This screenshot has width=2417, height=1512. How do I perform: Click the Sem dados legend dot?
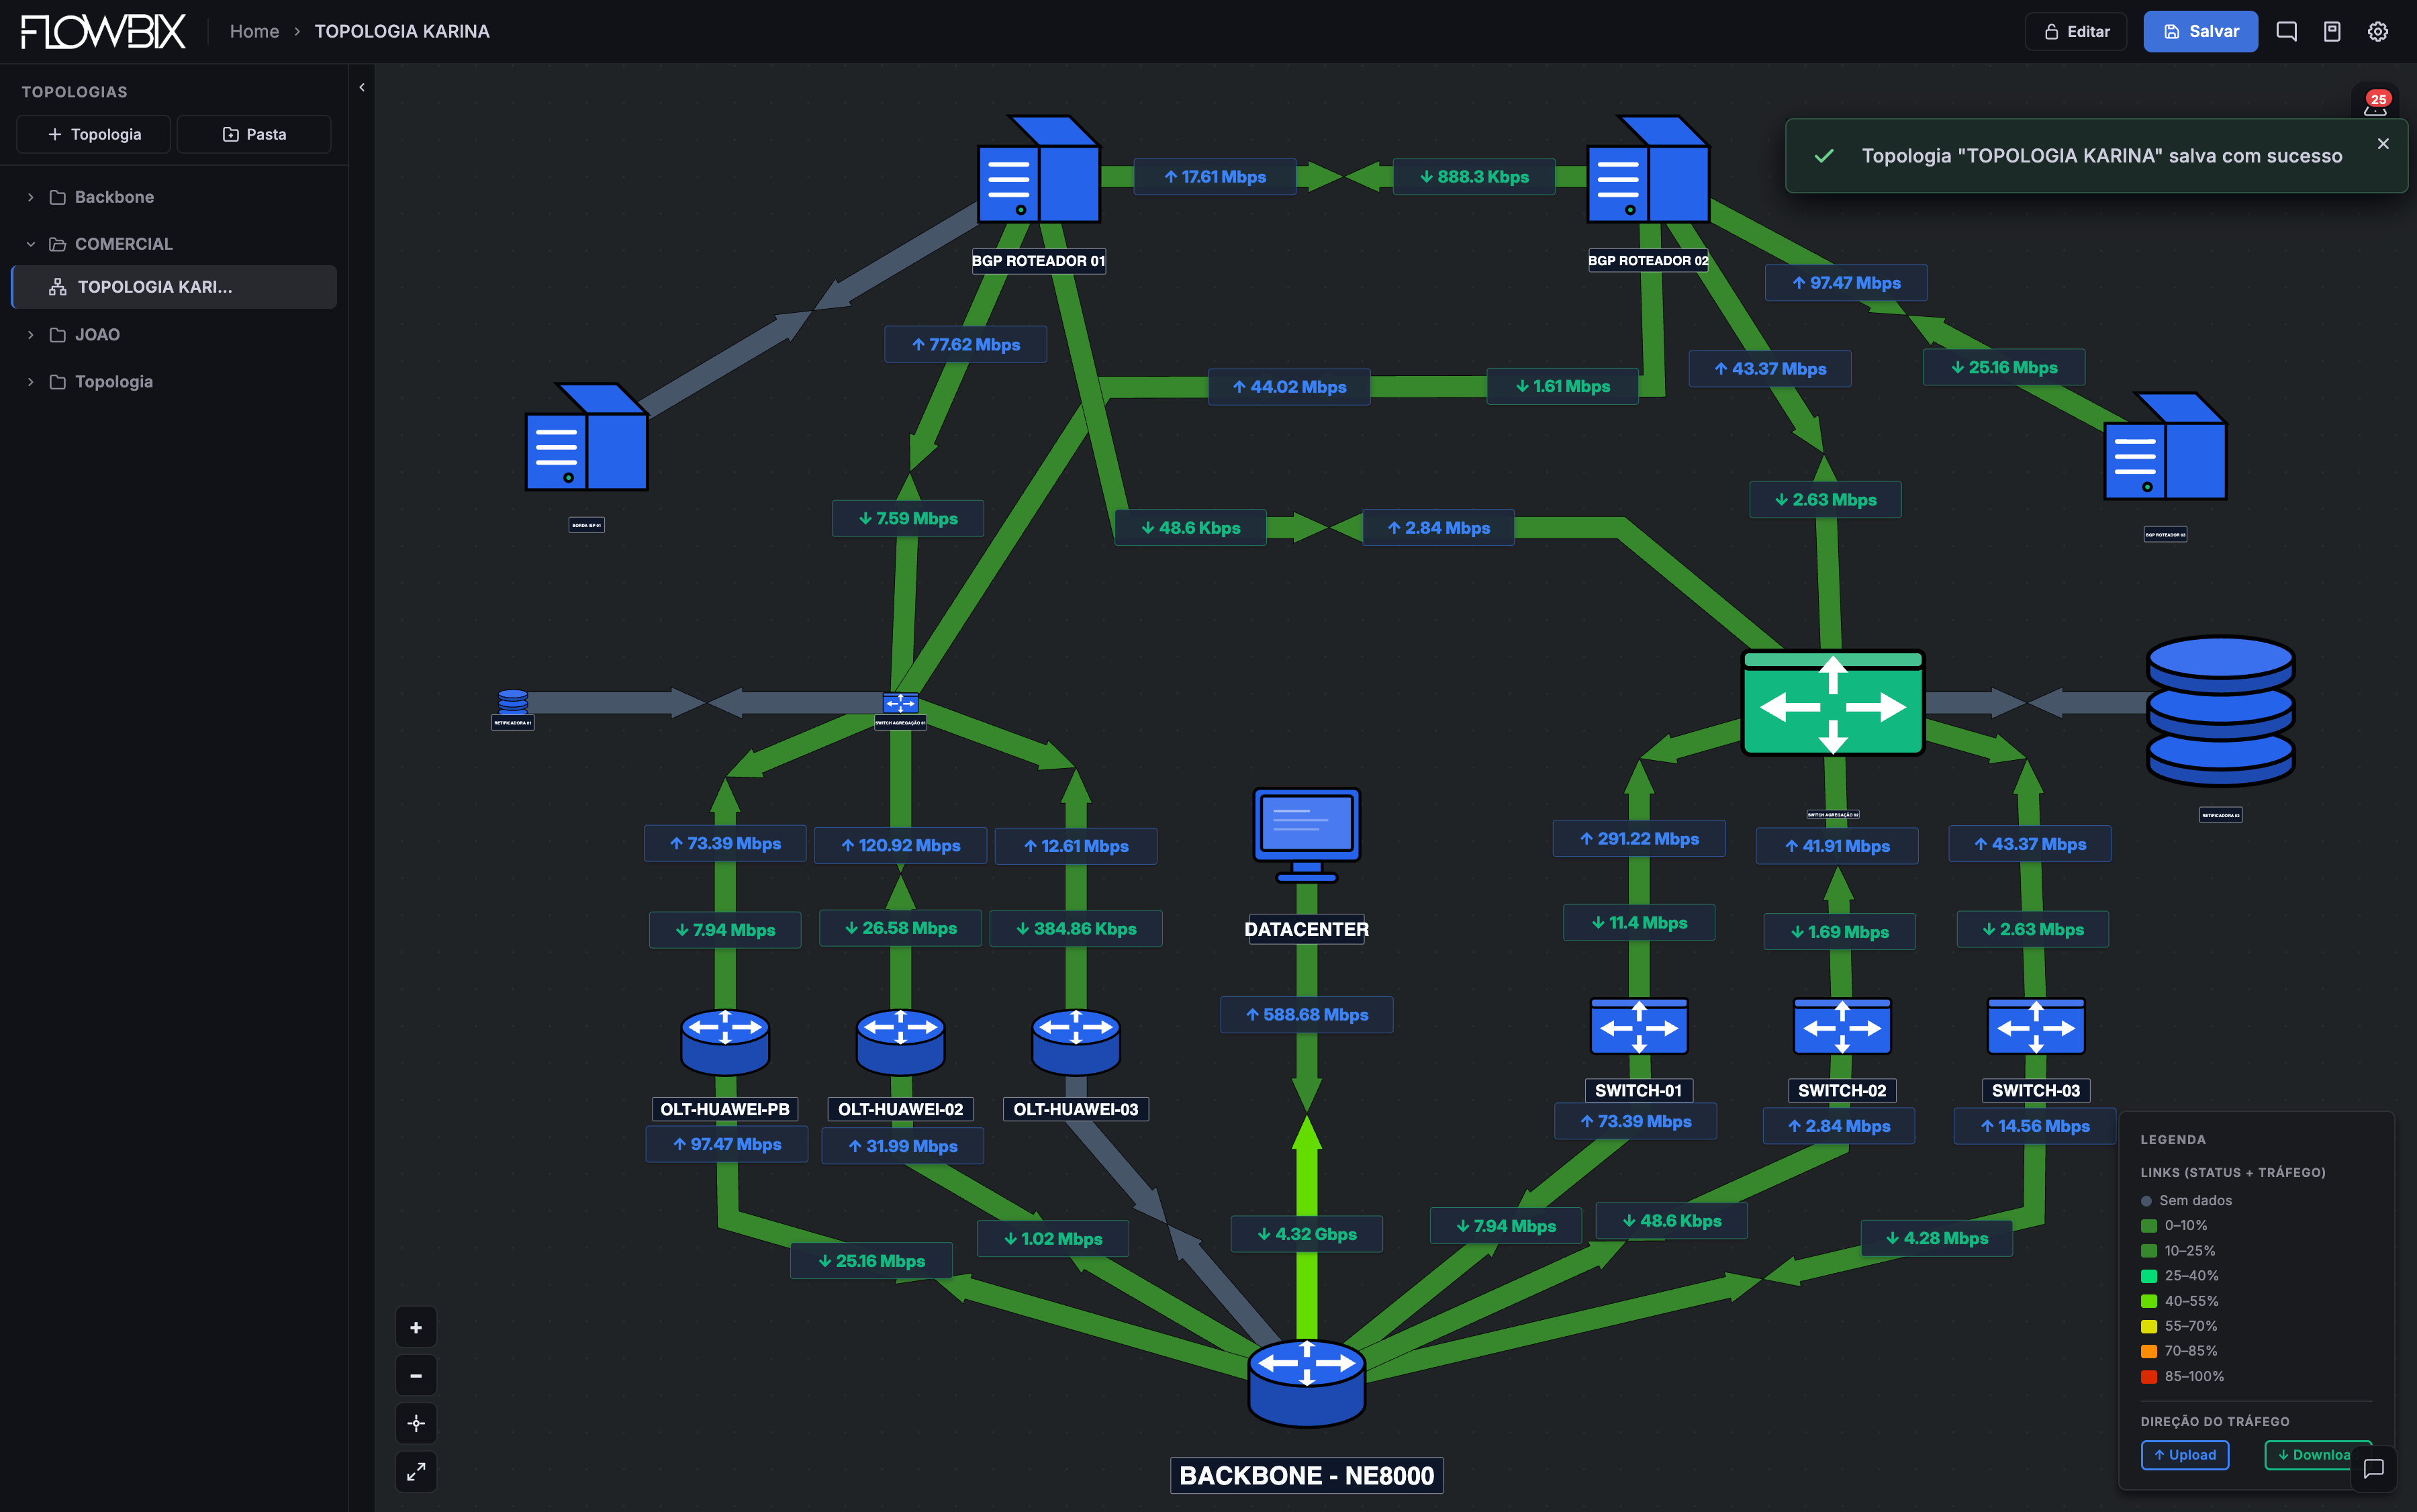tap(2146, 1200)
